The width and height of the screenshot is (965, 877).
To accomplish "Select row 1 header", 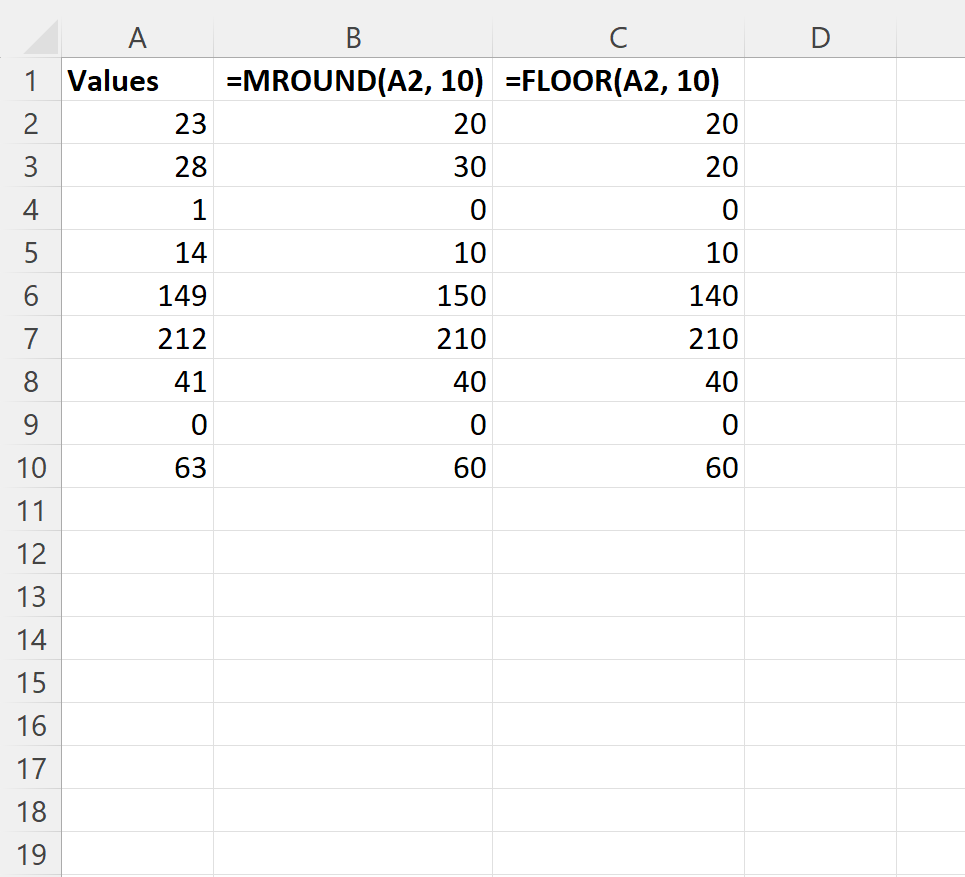I will tap(33, 81).
